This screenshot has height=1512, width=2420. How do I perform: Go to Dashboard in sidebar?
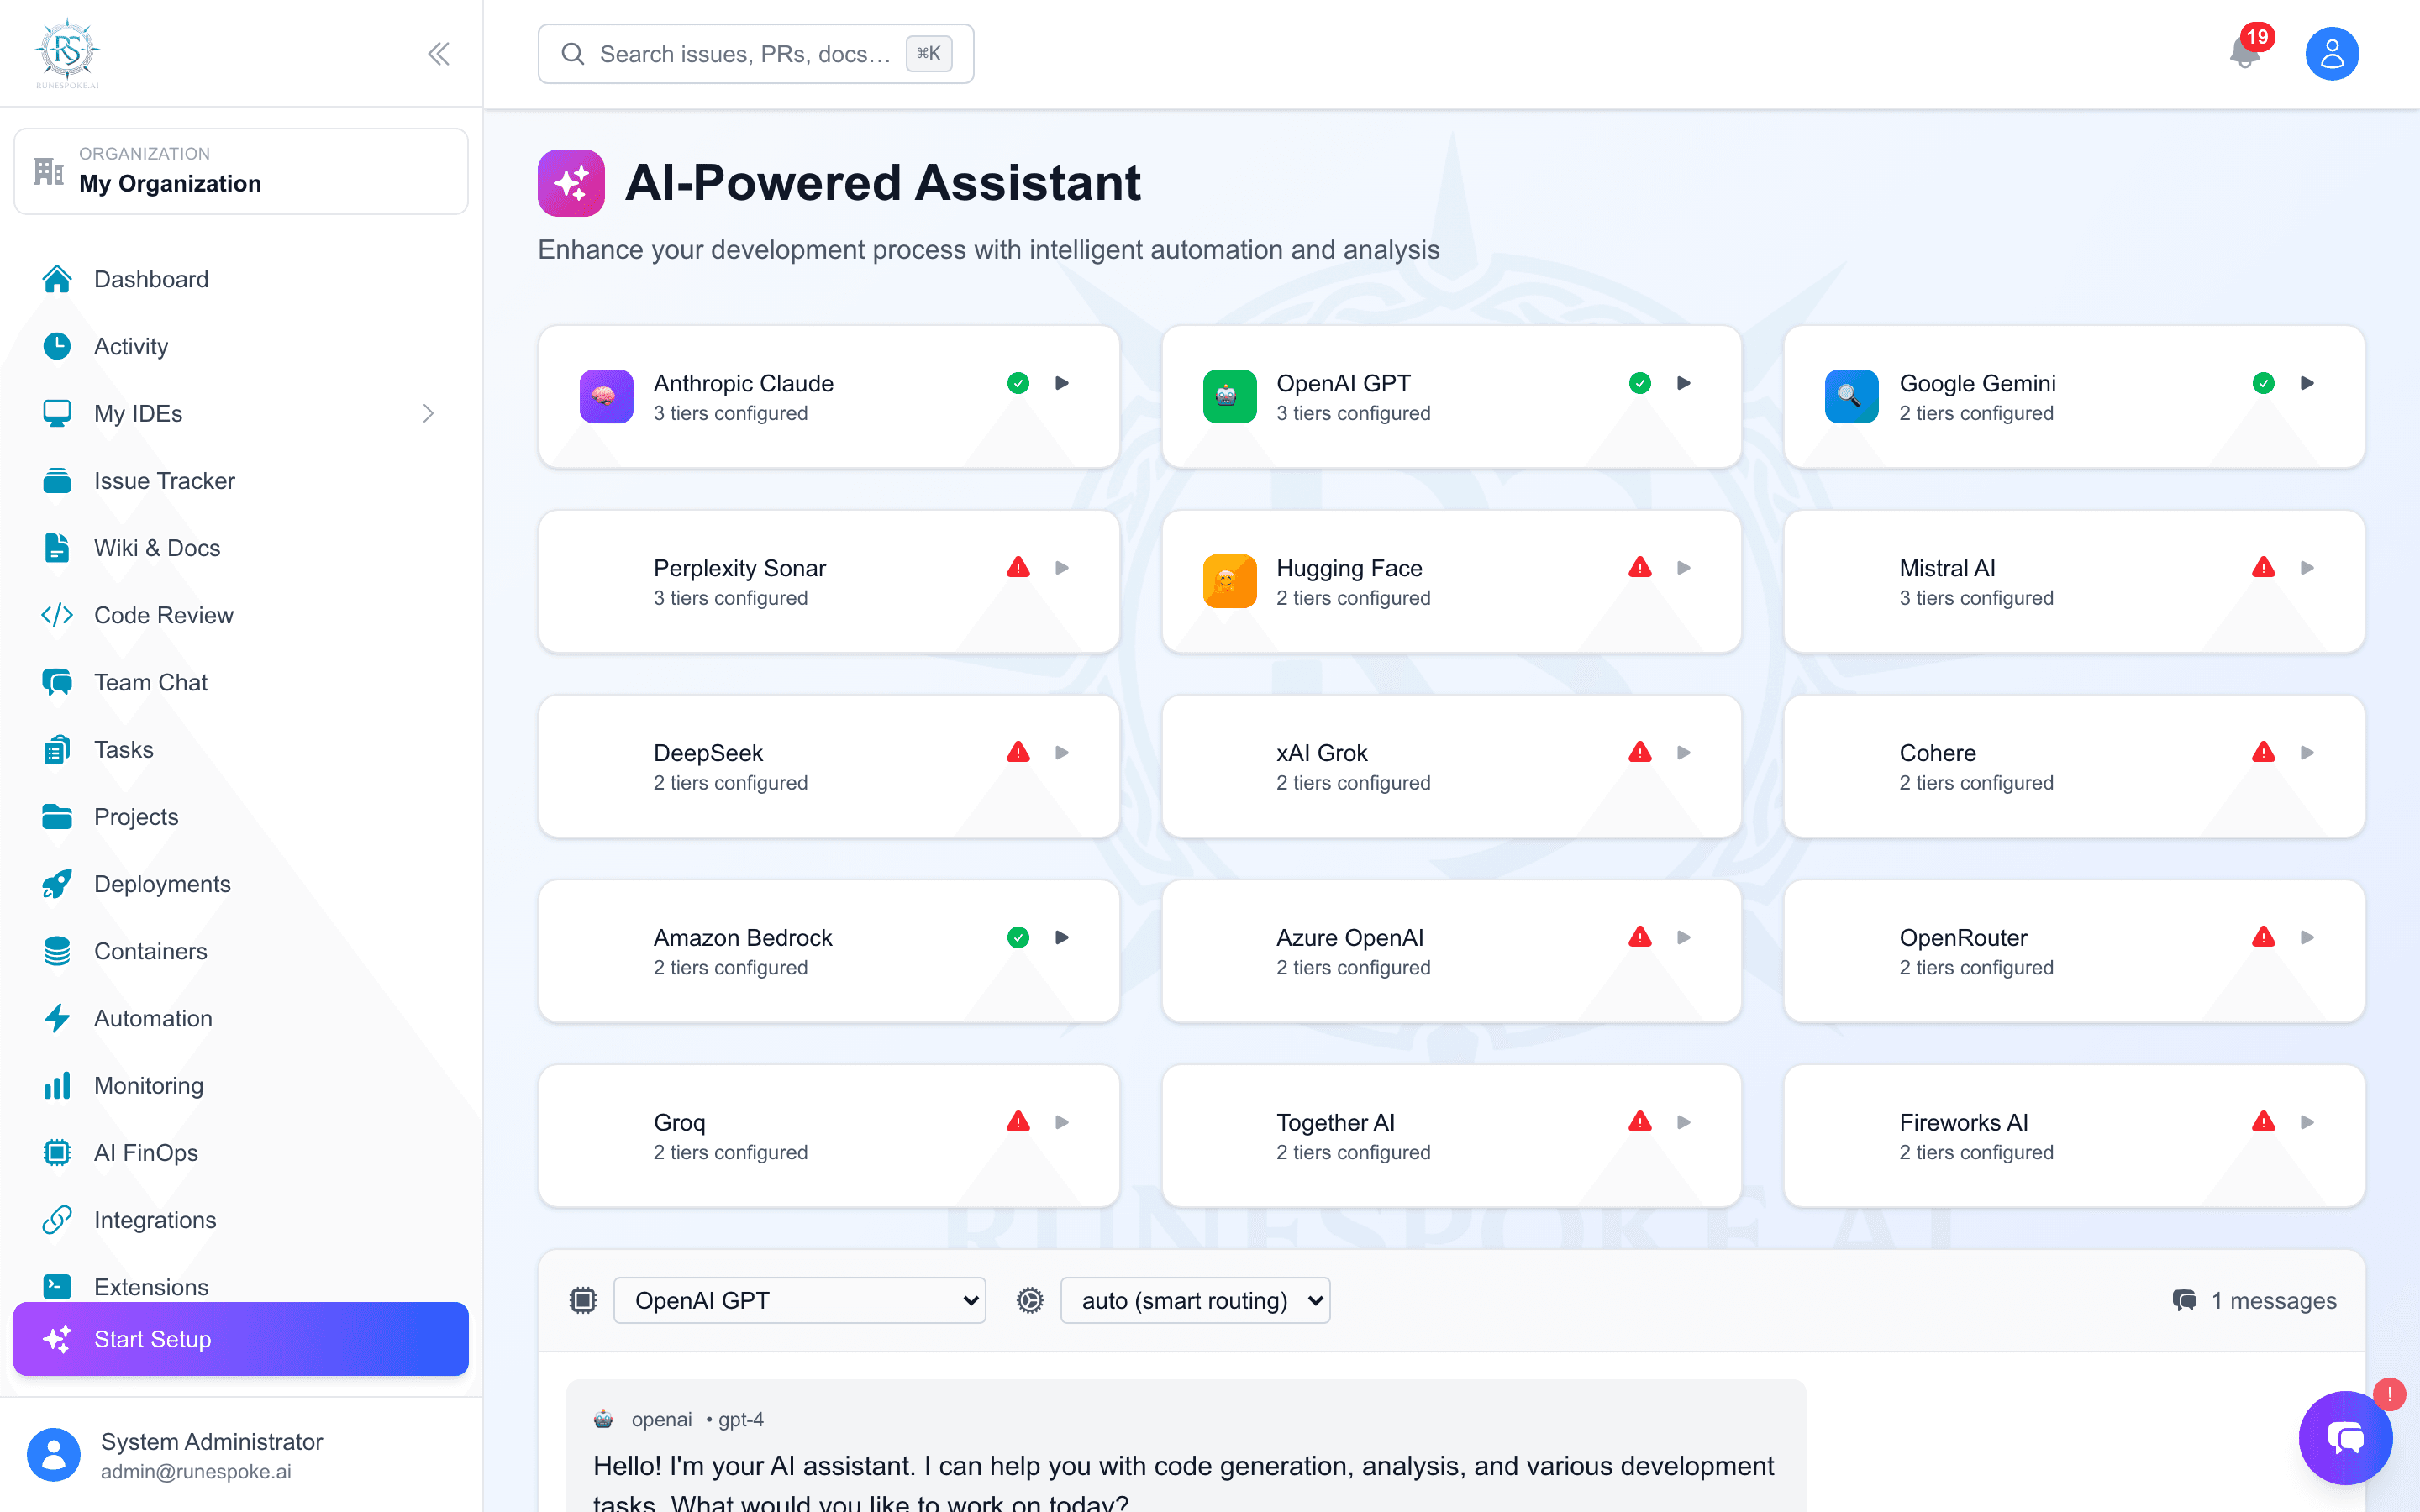point(240,279)
